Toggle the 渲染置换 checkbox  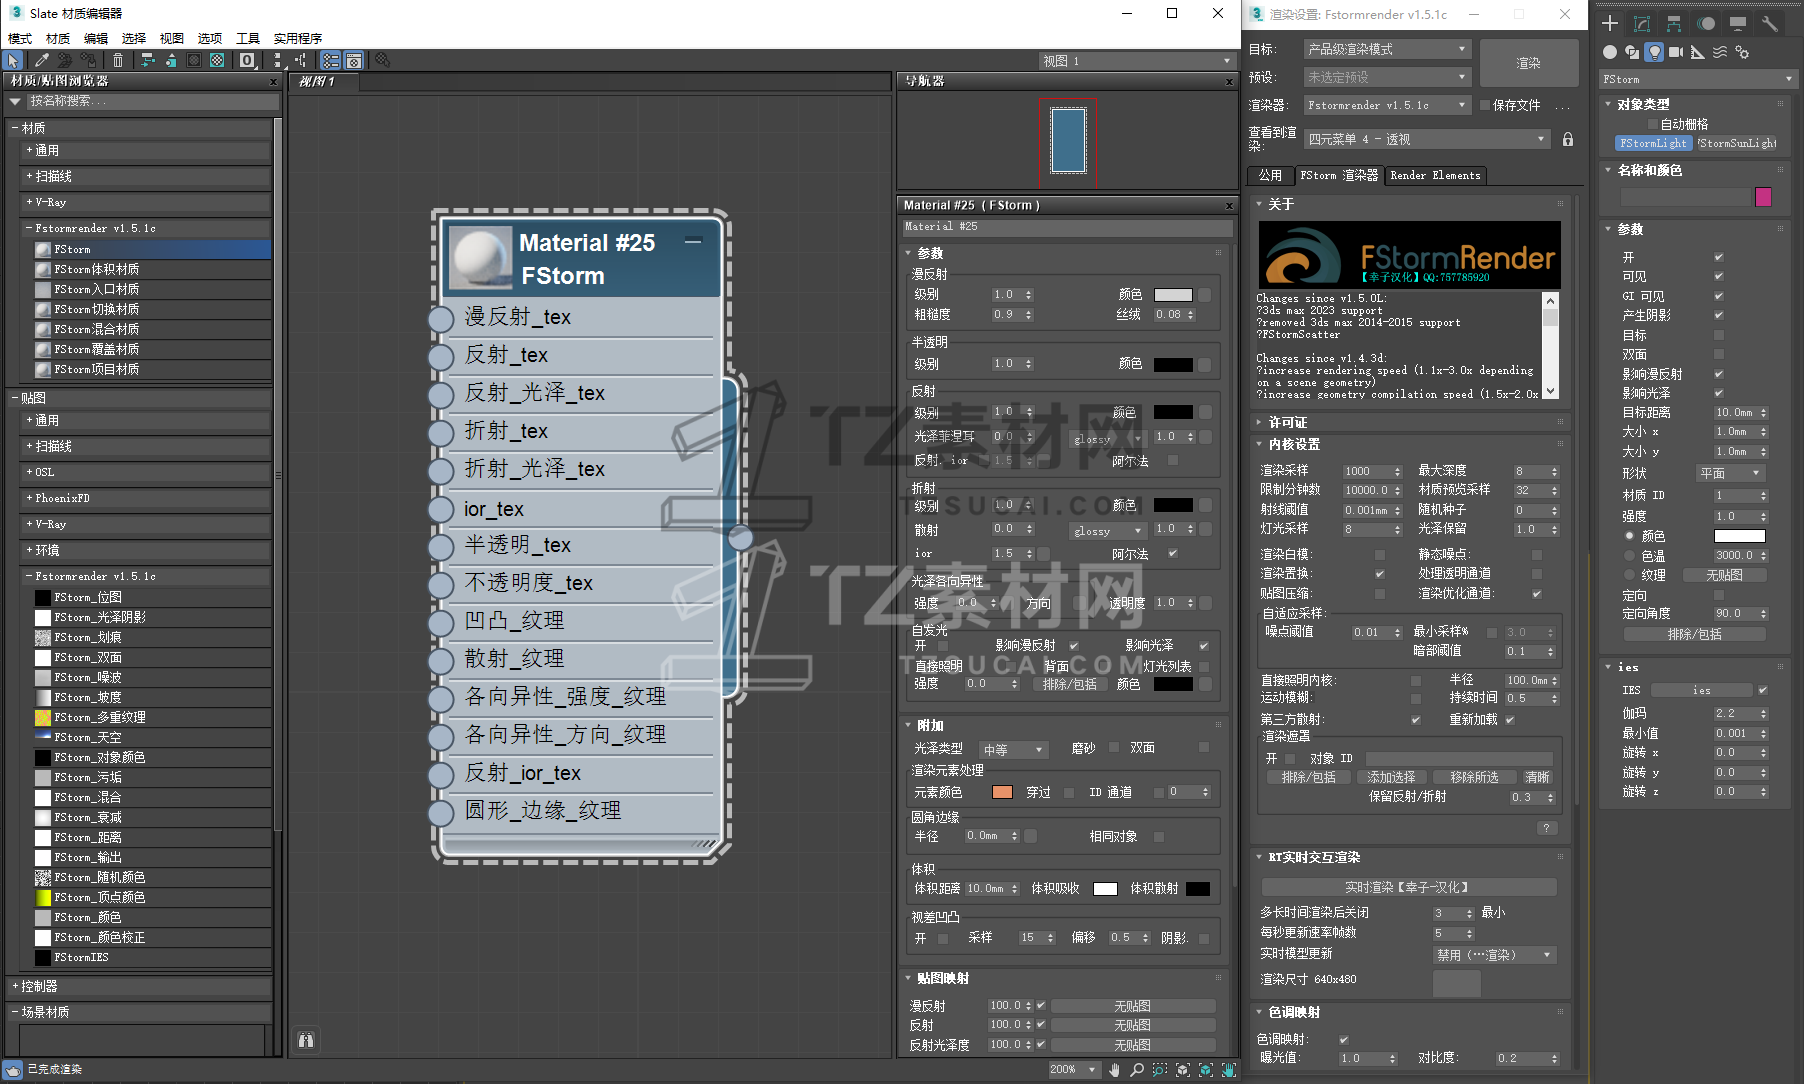[1380, 574]
